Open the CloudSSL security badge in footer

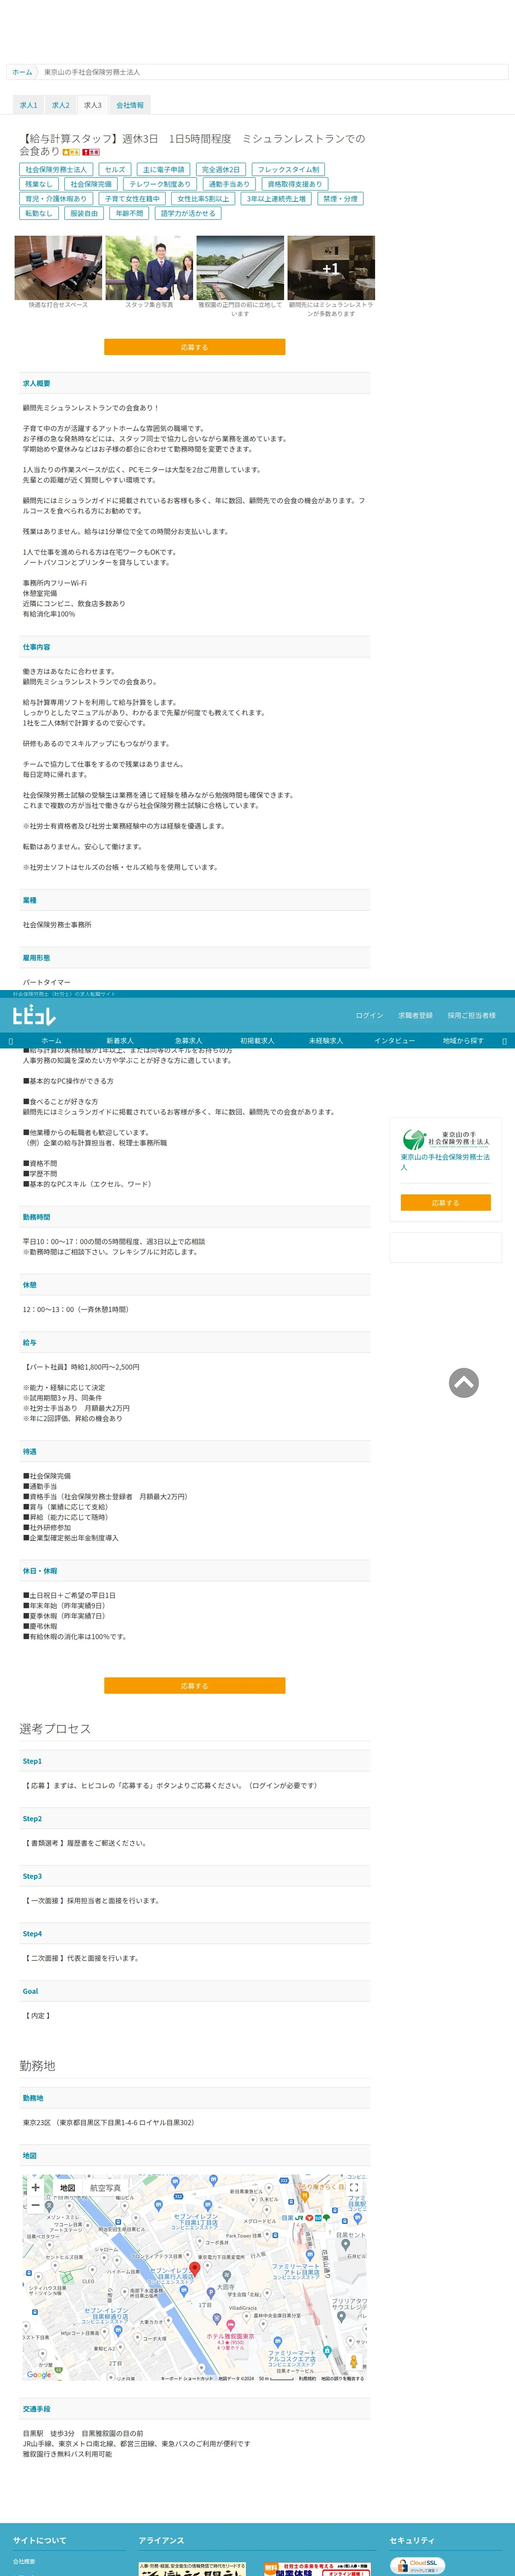tap(418, 2565)
